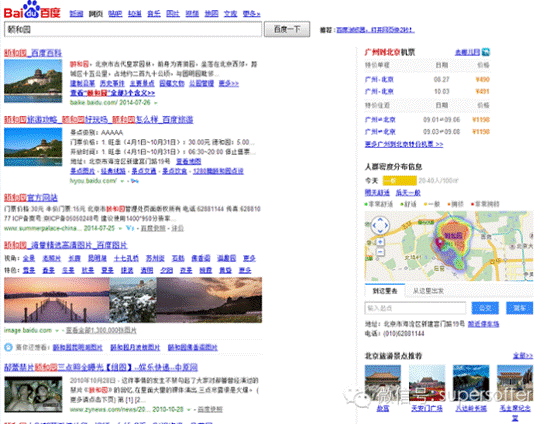Open the Baidu images result title

tap(66, 245)
